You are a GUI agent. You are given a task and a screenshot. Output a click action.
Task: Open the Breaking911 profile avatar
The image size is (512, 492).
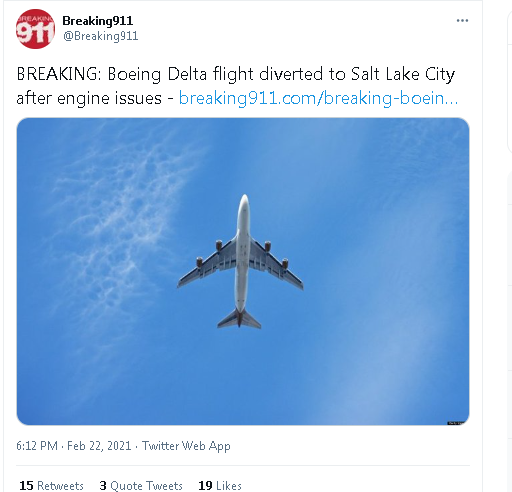35,29
